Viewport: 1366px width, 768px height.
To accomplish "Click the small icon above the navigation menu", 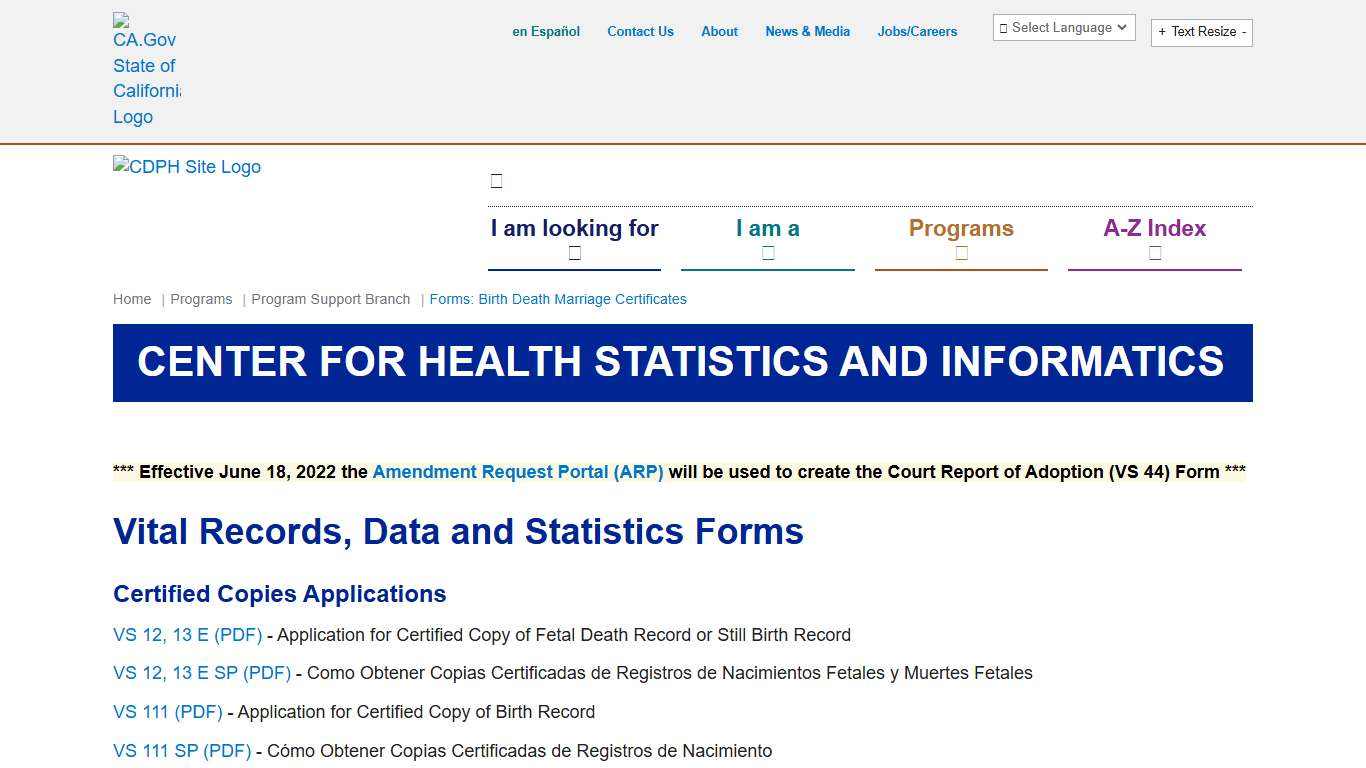I will pos(496,181).
